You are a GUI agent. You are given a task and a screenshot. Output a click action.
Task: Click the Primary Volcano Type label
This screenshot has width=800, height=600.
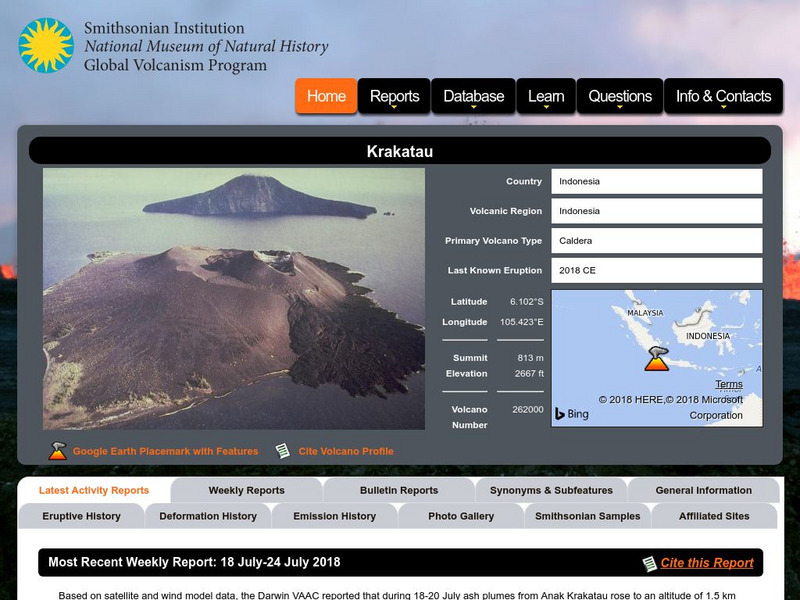(493, 240)
